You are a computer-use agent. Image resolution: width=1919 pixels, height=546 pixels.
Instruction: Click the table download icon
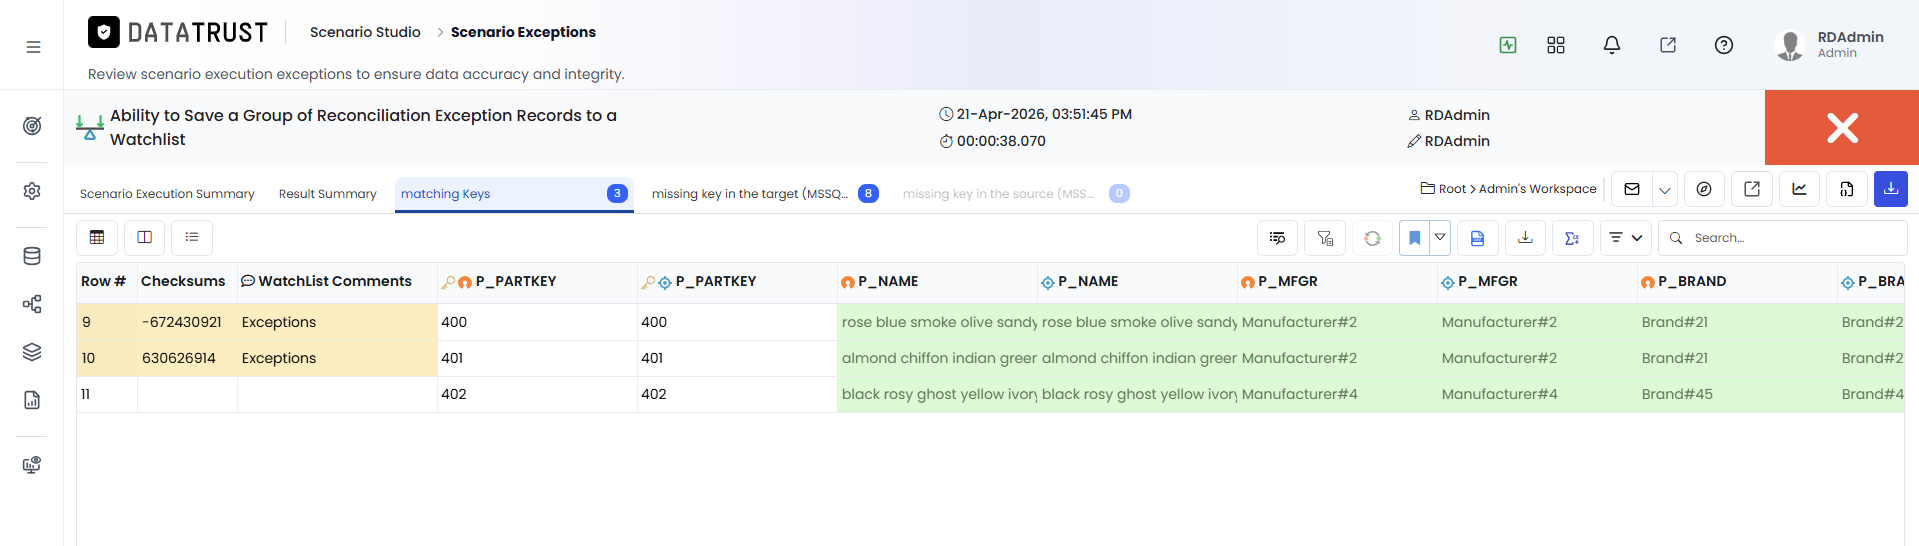click(x=1525, y=238)
